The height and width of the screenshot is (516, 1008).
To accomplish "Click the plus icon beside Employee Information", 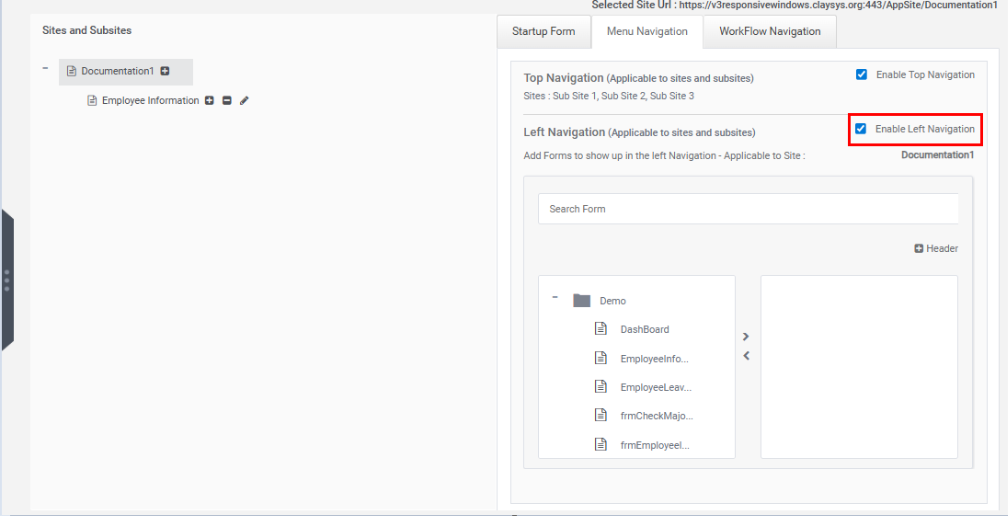I will coord(209,100).
